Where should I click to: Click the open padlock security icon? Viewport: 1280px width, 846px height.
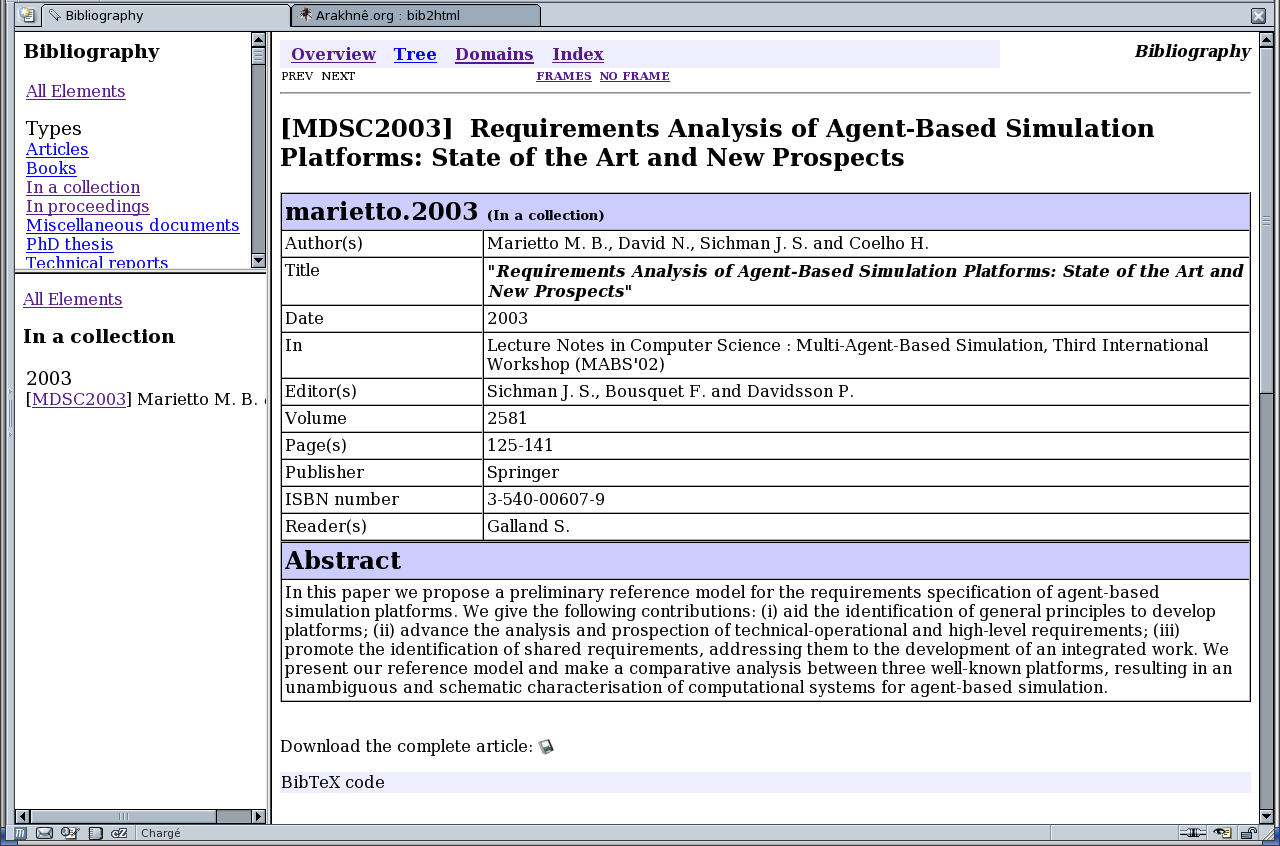[1248, 833]
